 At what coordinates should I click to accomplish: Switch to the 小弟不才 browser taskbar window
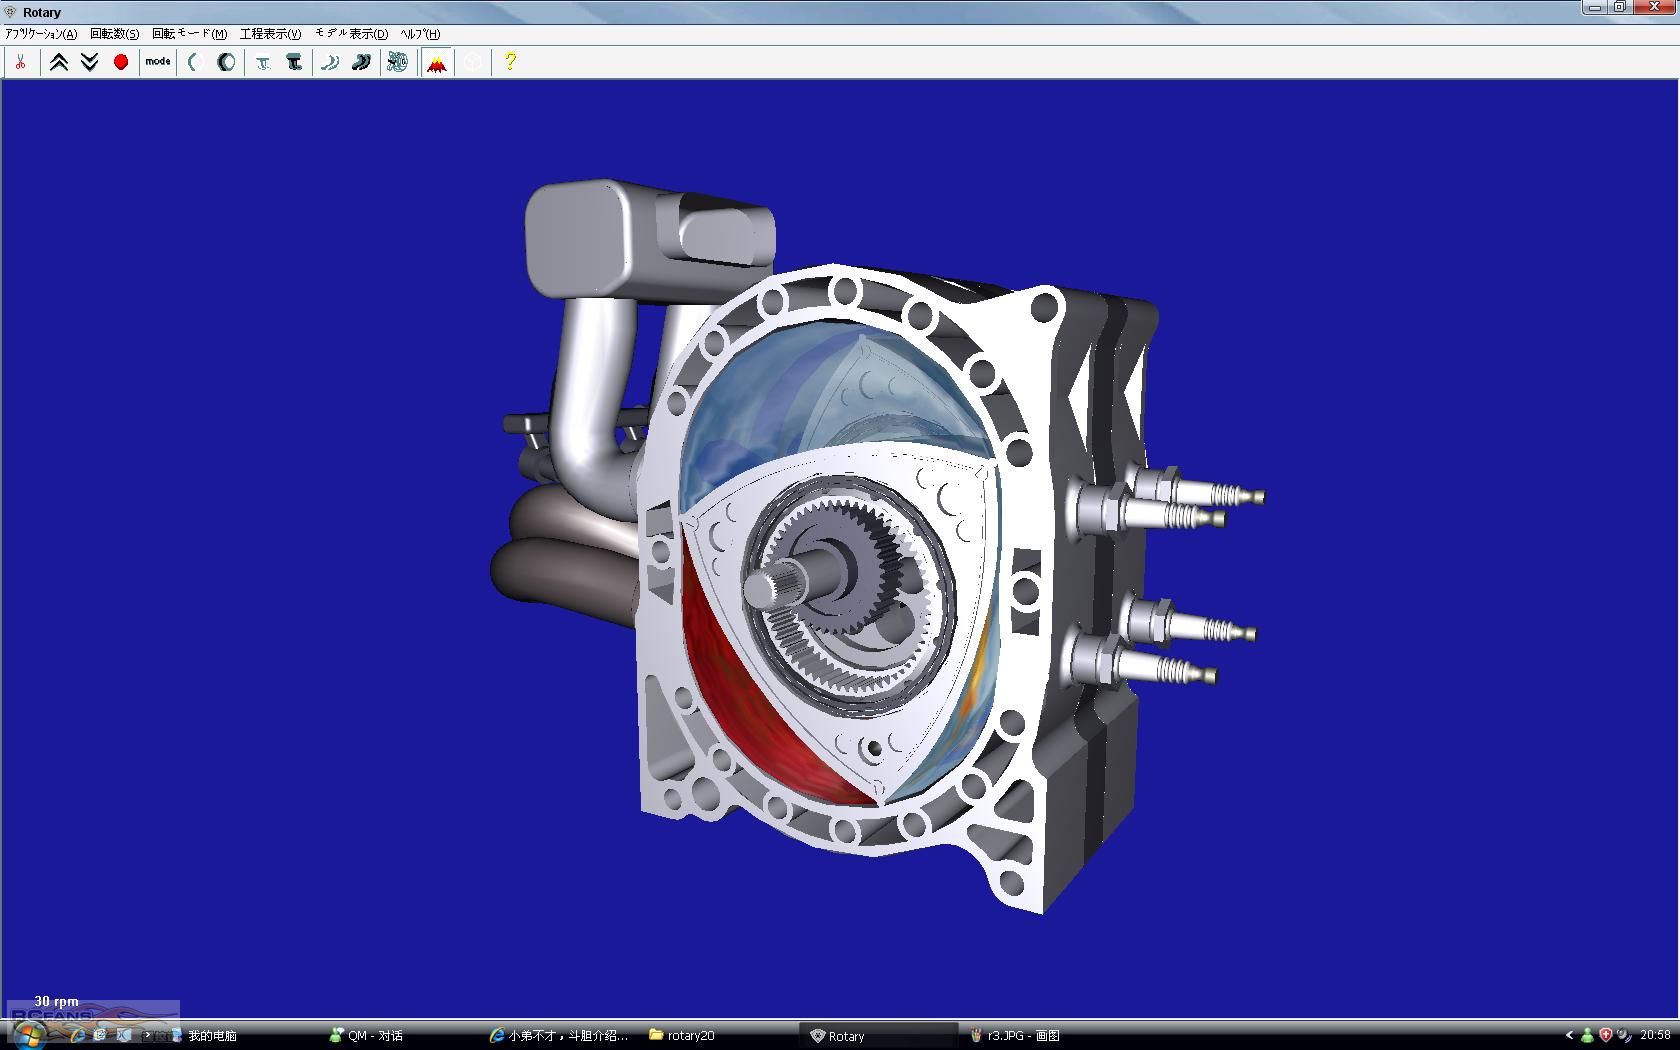[x=559, y=1036]
